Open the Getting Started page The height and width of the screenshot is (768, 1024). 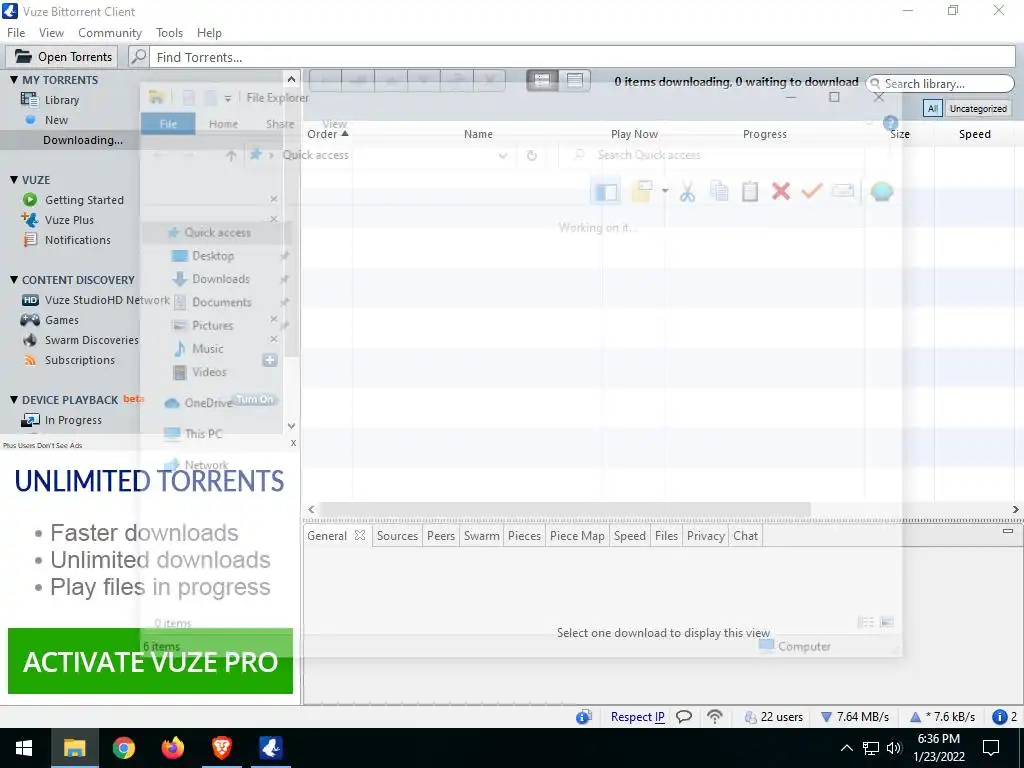[84, 200]
